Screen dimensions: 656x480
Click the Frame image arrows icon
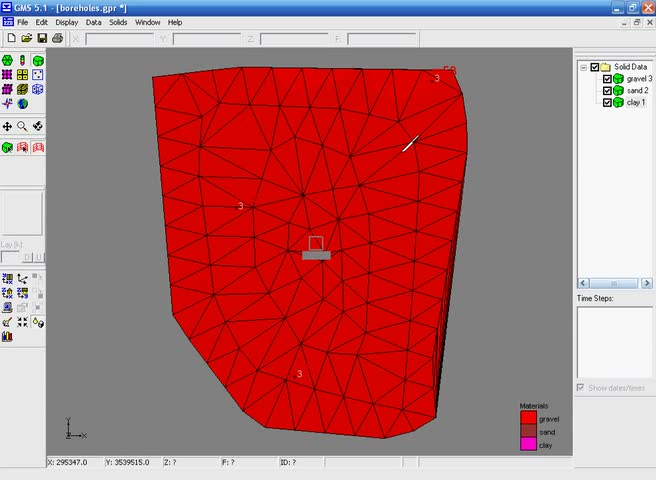pos(22,322)
